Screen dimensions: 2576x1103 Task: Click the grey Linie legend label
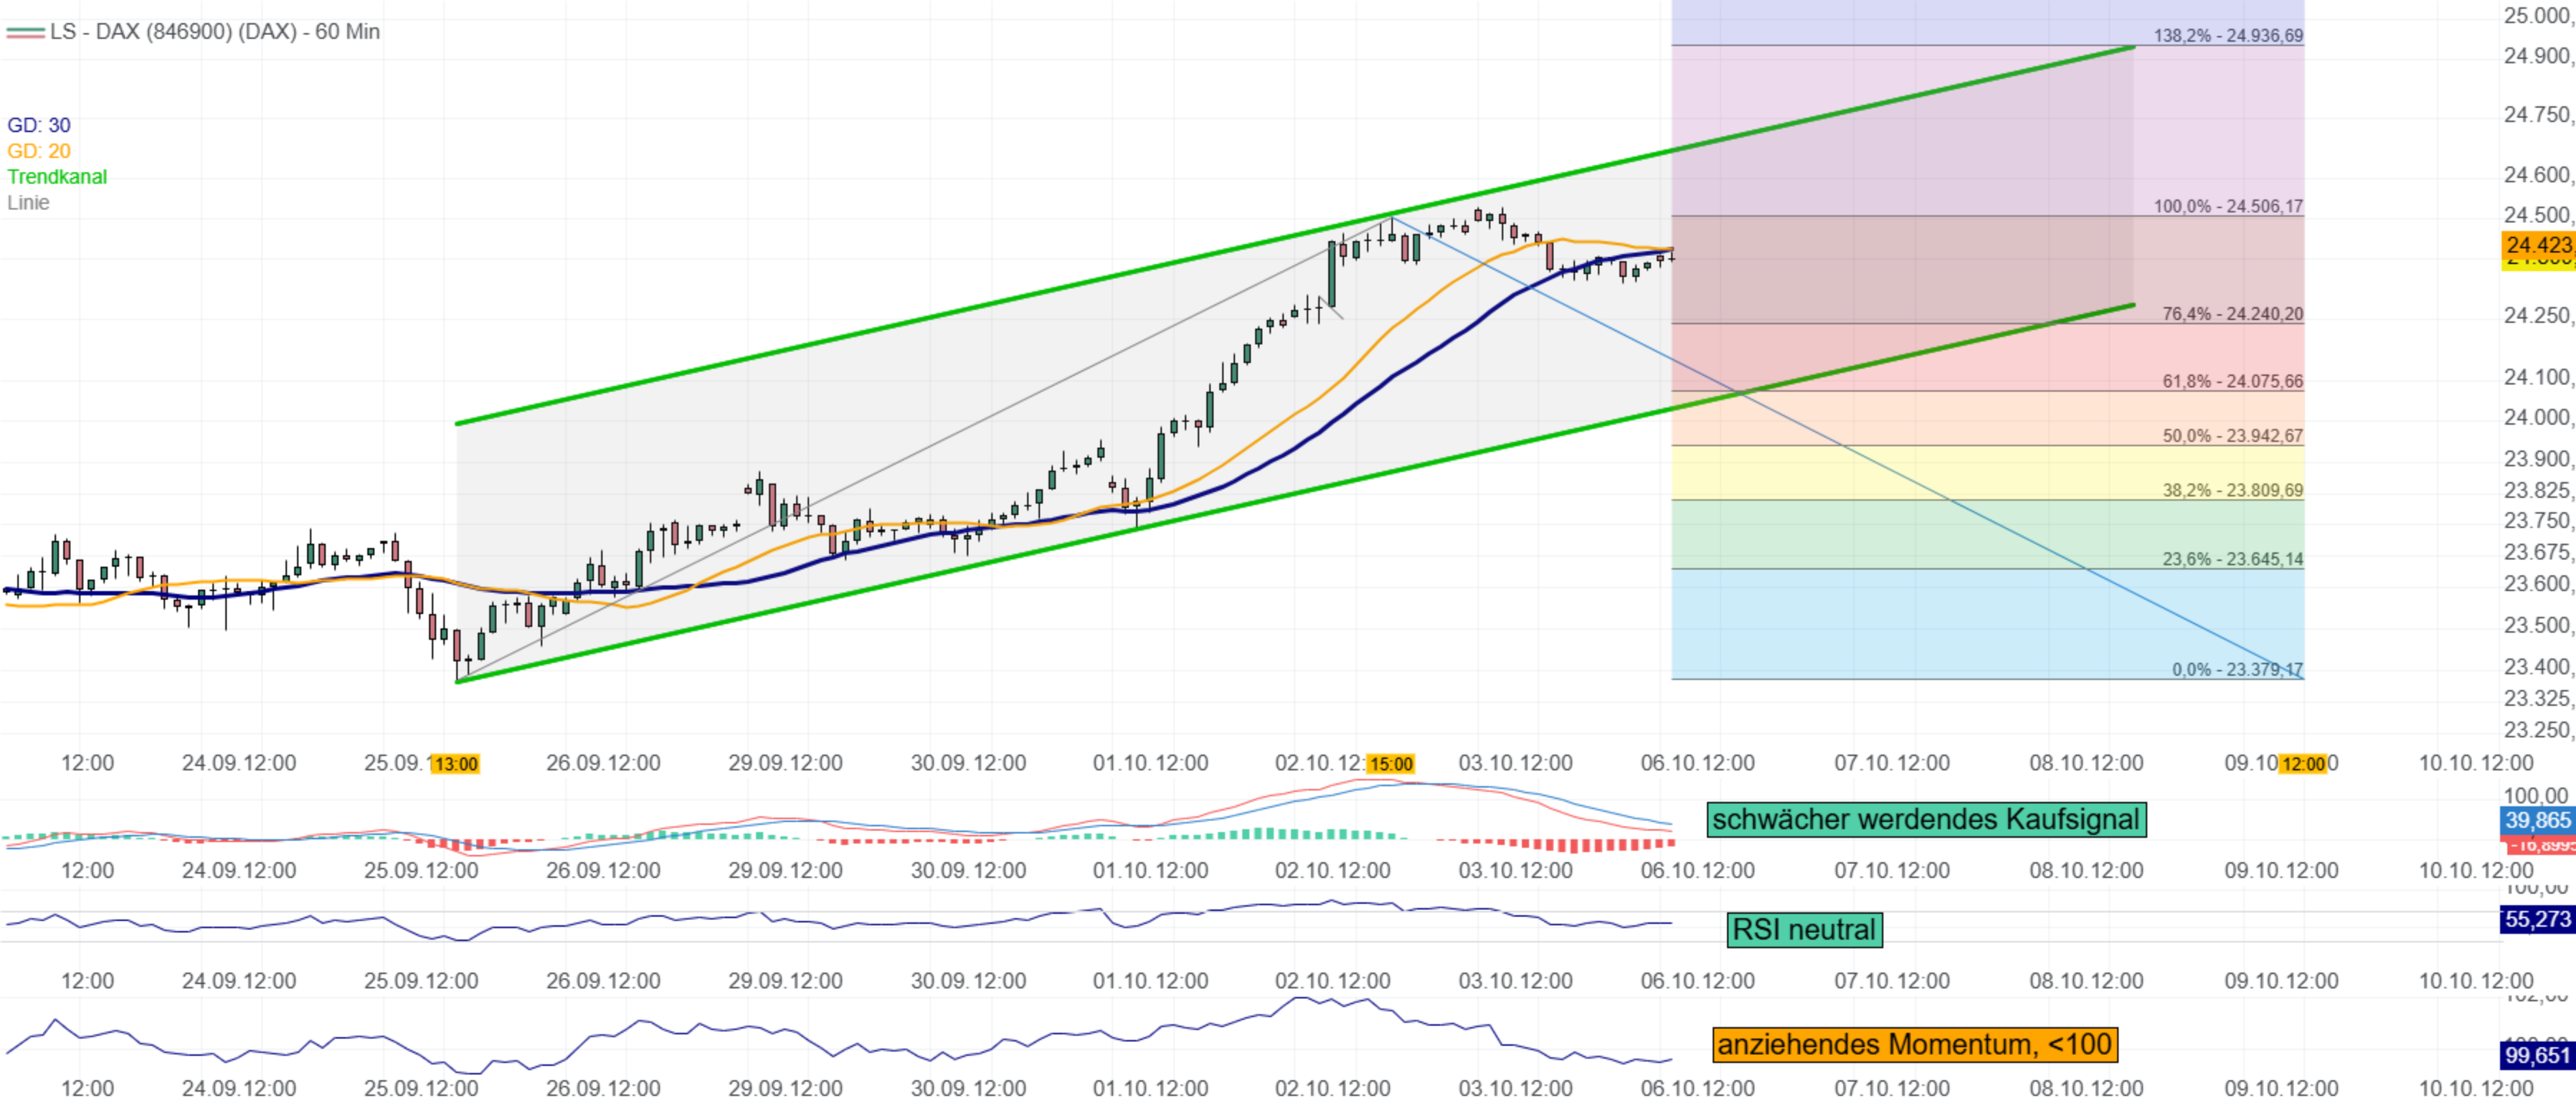pyautogui.click(x=28, y=203)
